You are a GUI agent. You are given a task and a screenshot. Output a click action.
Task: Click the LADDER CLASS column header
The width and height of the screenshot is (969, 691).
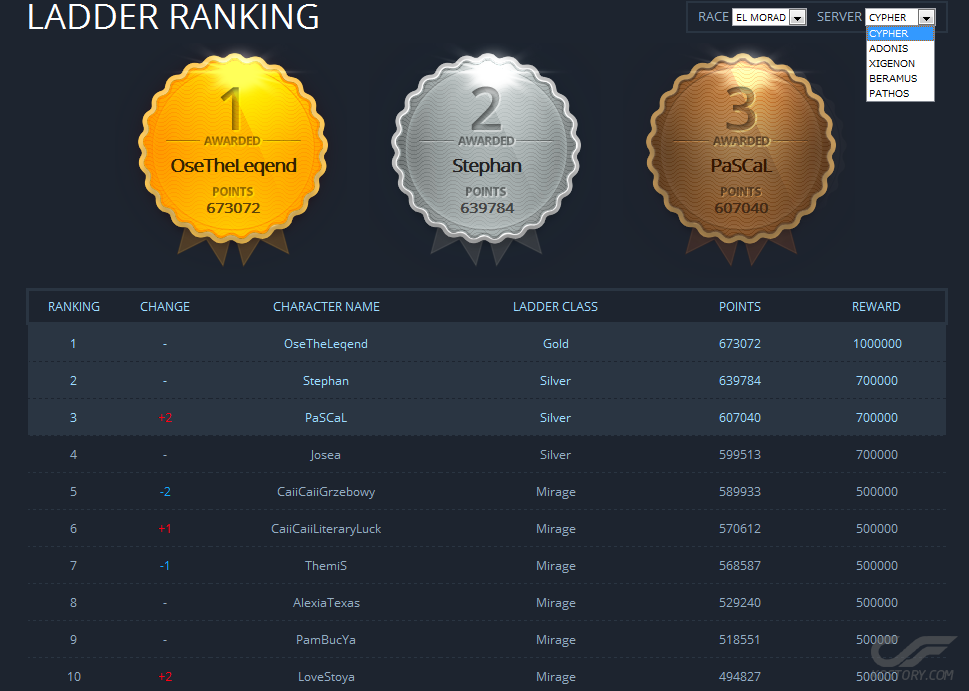(556, 307)
